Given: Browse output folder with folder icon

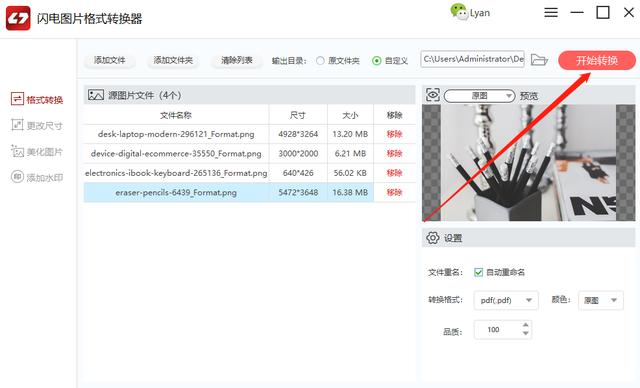Looking at the screenshot, I should pyautogui.click(x=539, y=60).
